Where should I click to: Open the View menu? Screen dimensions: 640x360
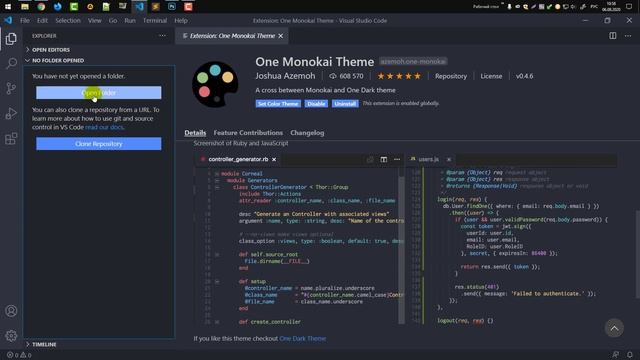pyautogui.click(x=94, y=20)
